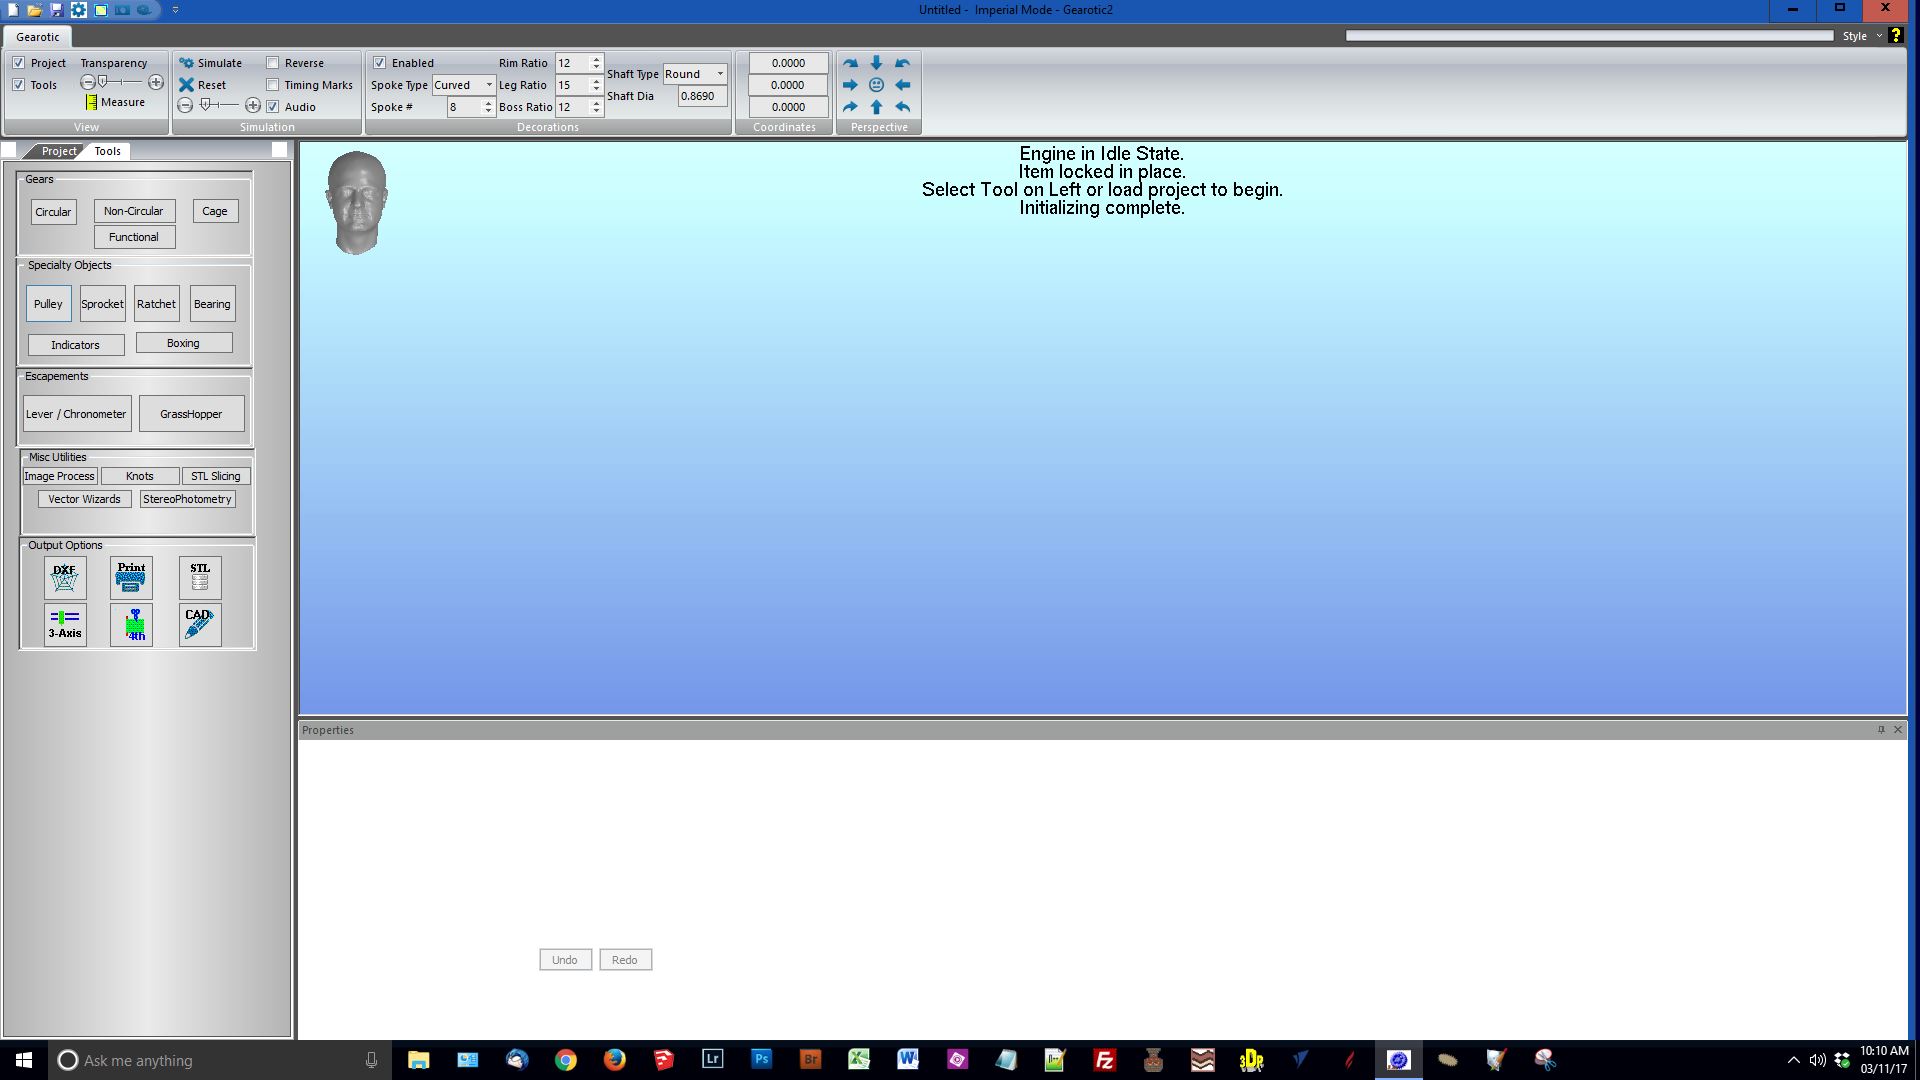Uncheck the Audio checkbox
This screenshot has width=1920, height=1080.
pyautogui.click(x=273, y=107)
